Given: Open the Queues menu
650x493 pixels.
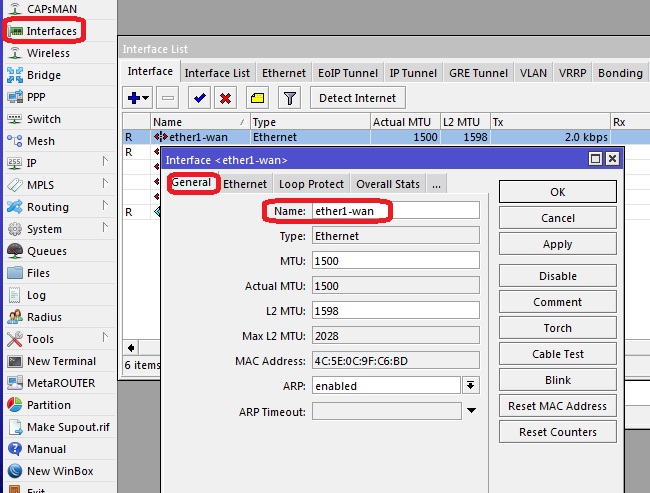Looking at the screenshot, I should click(46, 251).
